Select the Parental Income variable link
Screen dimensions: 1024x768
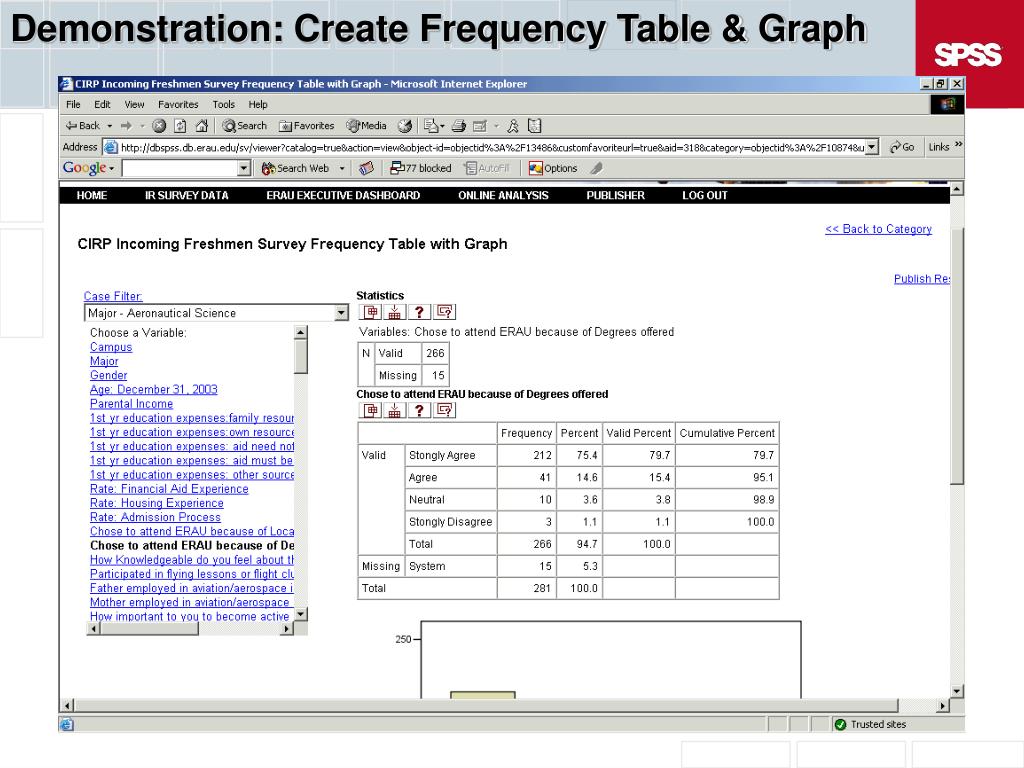tap(131, 404)
